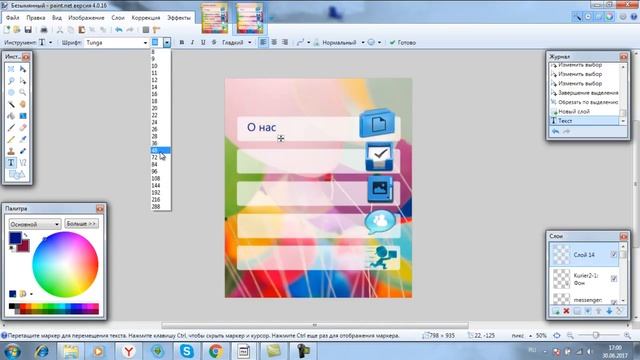Align text center
The image size is (640, 360).
274,42
